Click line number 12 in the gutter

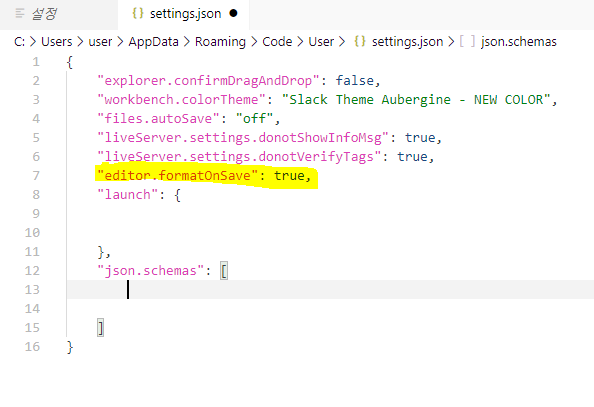(x=32, y=271)
